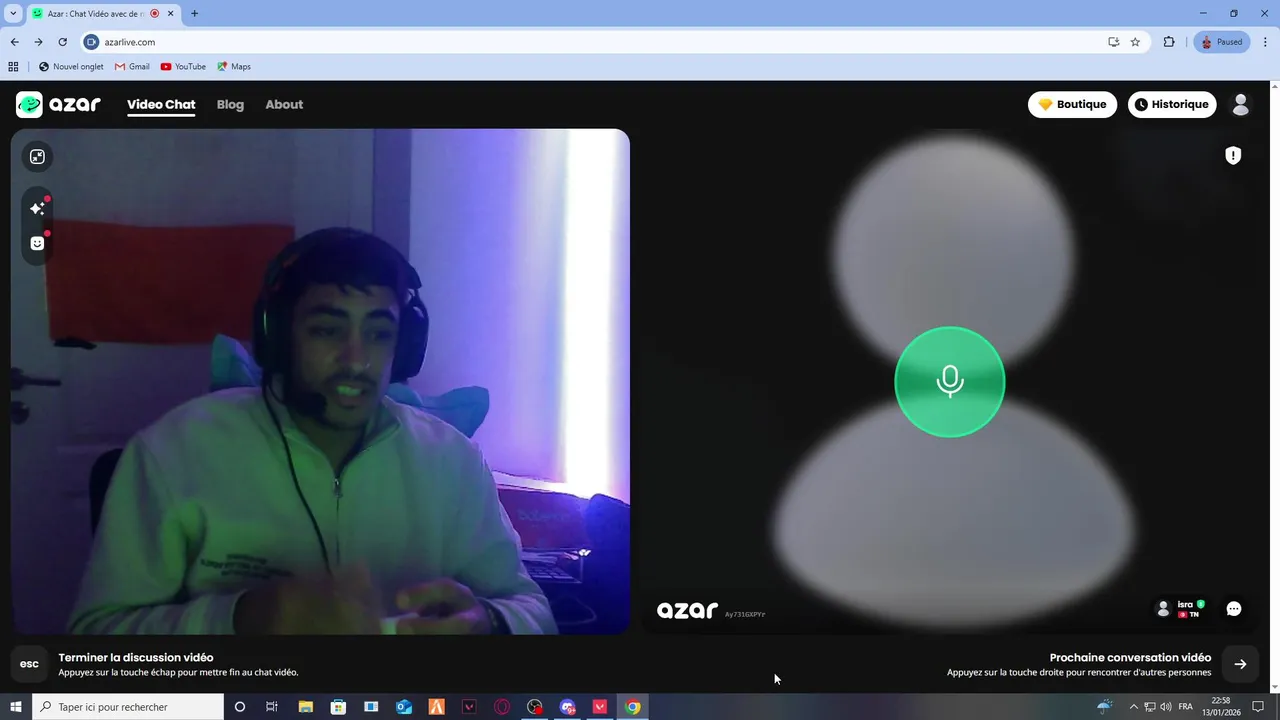
Task: Click the install app icon in address bar
Action: [1113, 42]
